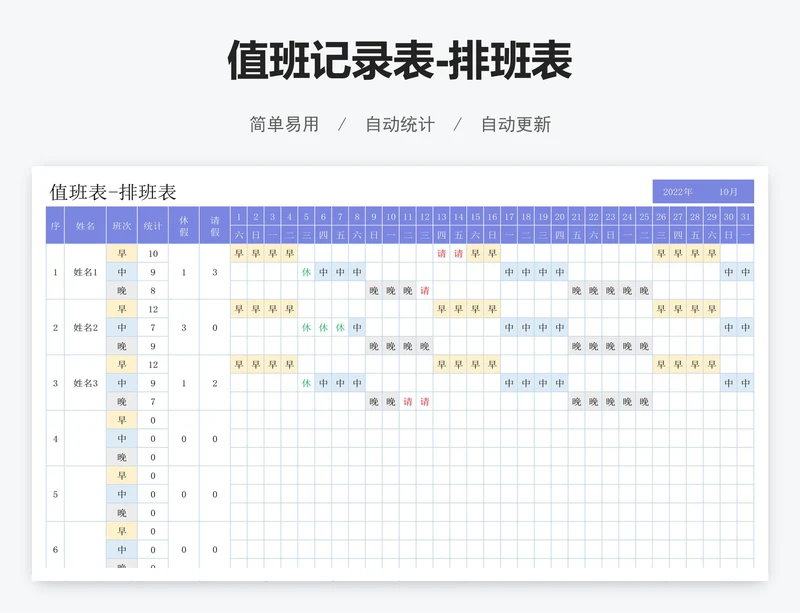Click 姓名2 早 cell on day 13
This screenshot has width=800, height=613.
(x=441, y=309)
